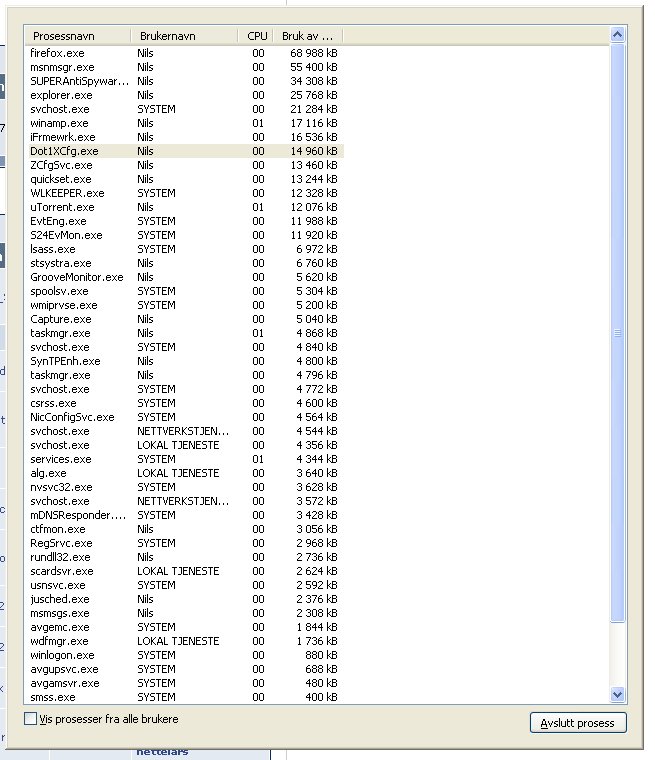
Task: Select the winamp.exe process
Action: (x=184, y=123)
